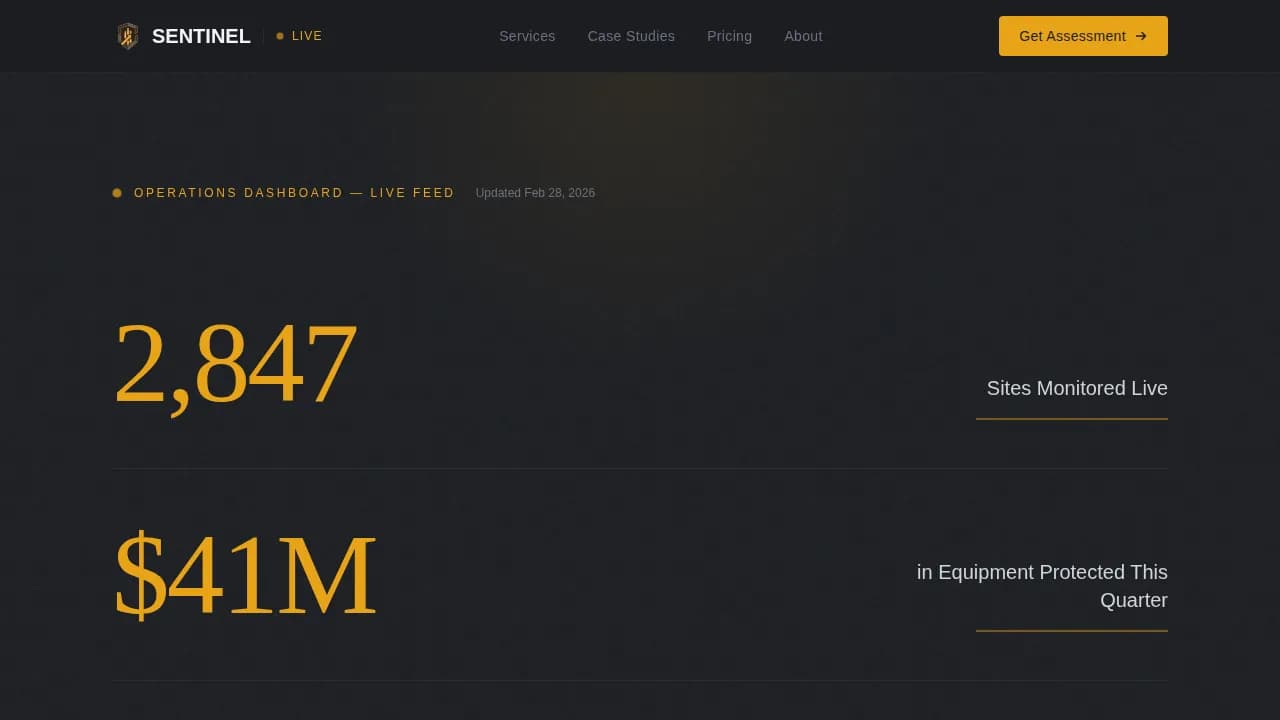Click the gold underline below Equipment Protected label
The width and height of the screenshot is (1280, 720).
coord(1071,631)
